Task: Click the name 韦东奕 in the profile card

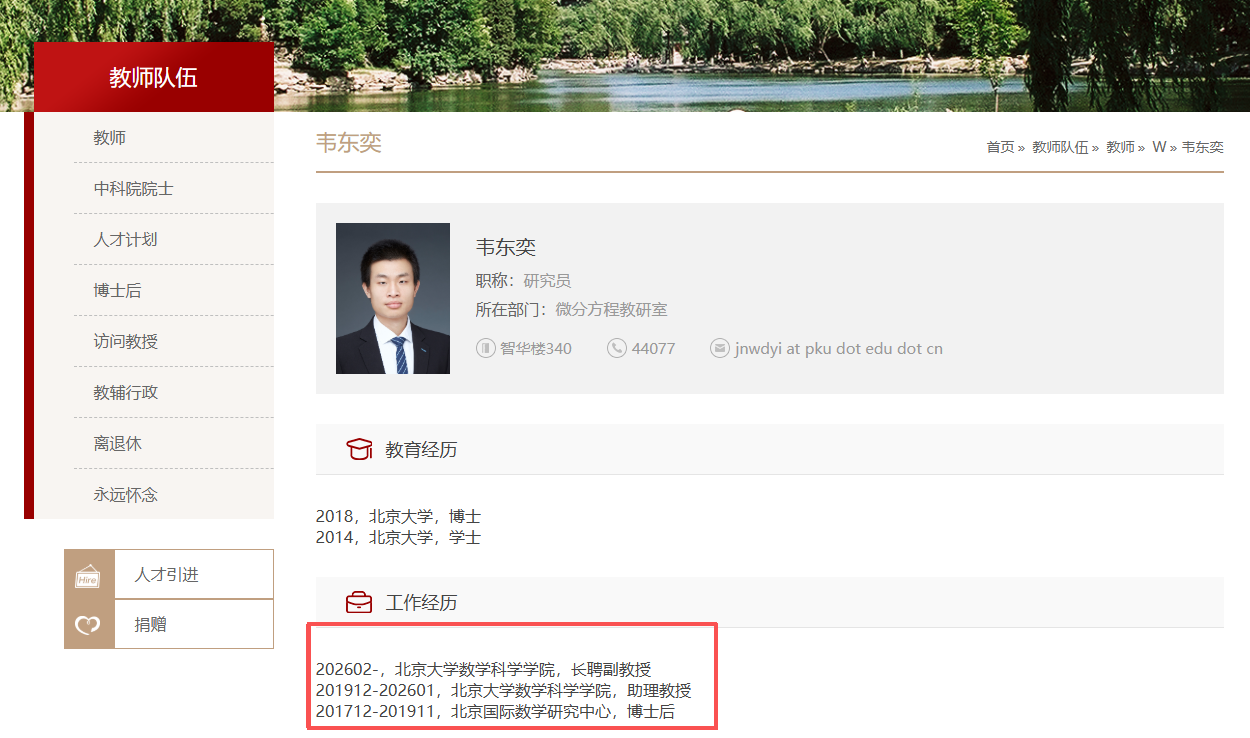Action: pos(506,248)
